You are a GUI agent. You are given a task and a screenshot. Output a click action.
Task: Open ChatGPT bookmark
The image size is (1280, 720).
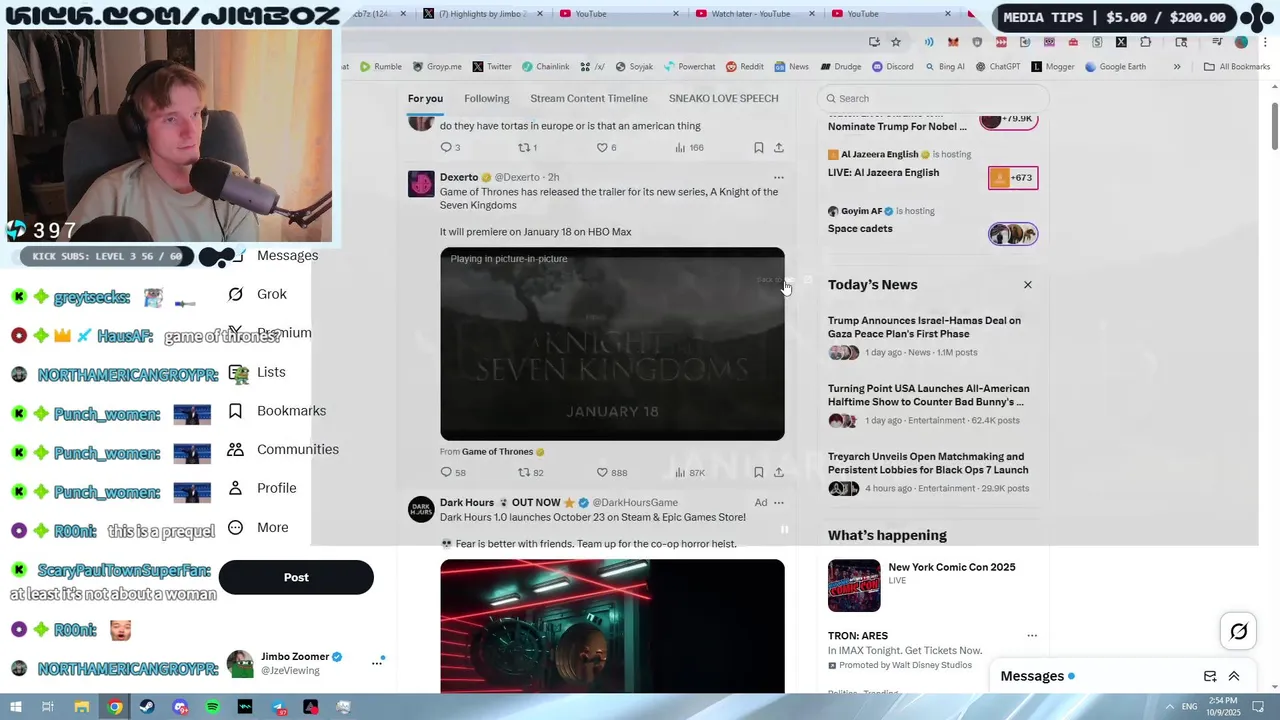click(997, 67)
